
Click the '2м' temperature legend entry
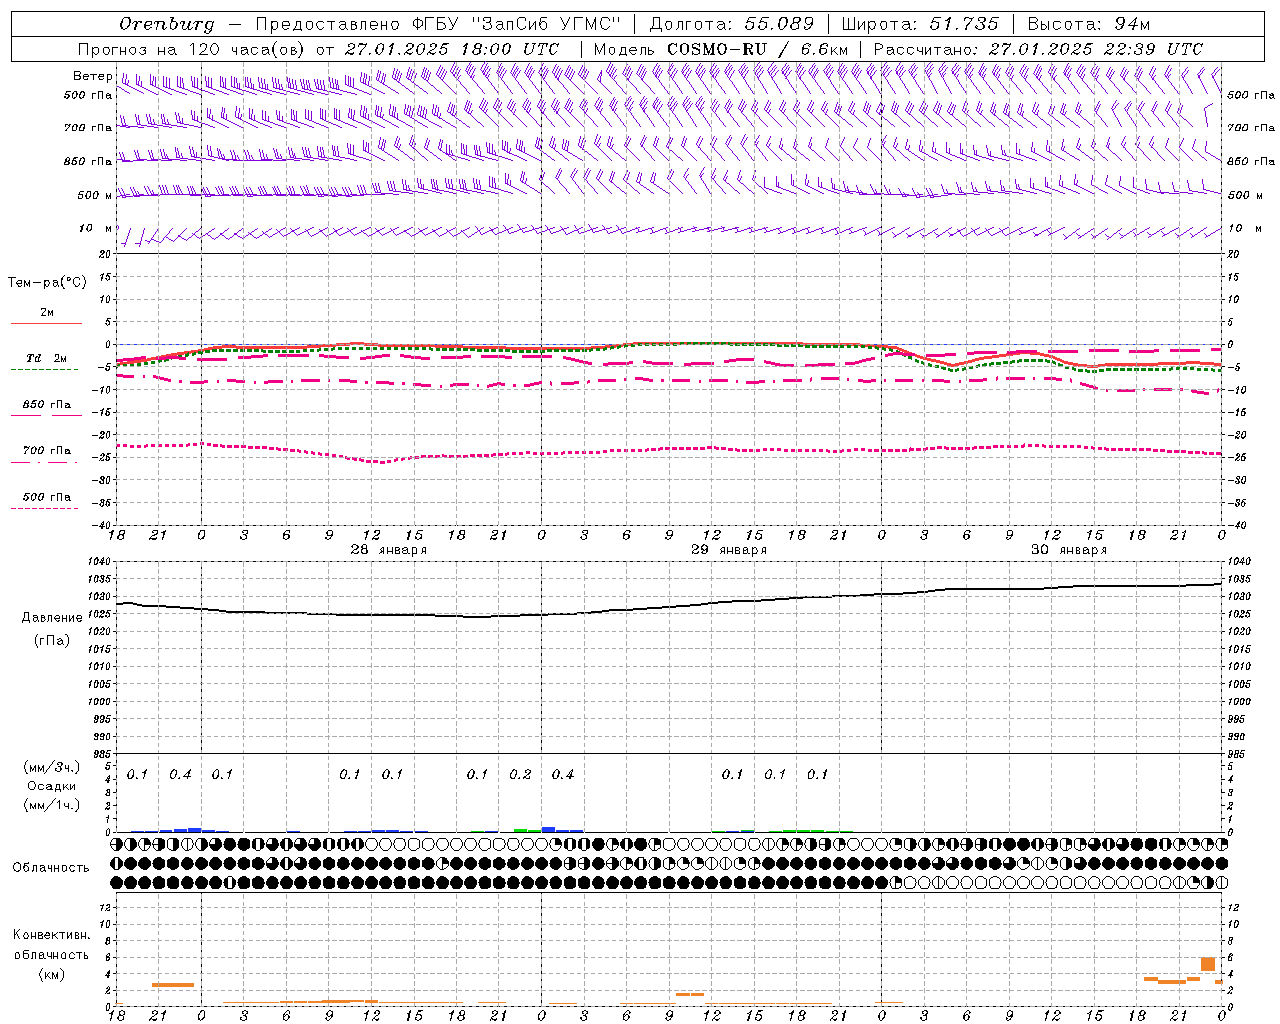(x=46, y=313)
